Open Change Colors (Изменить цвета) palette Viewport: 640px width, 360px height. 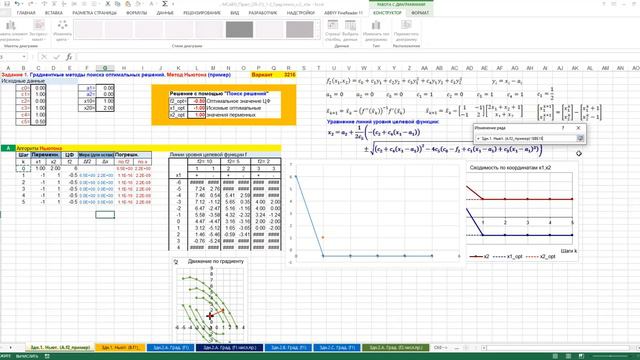62,30
